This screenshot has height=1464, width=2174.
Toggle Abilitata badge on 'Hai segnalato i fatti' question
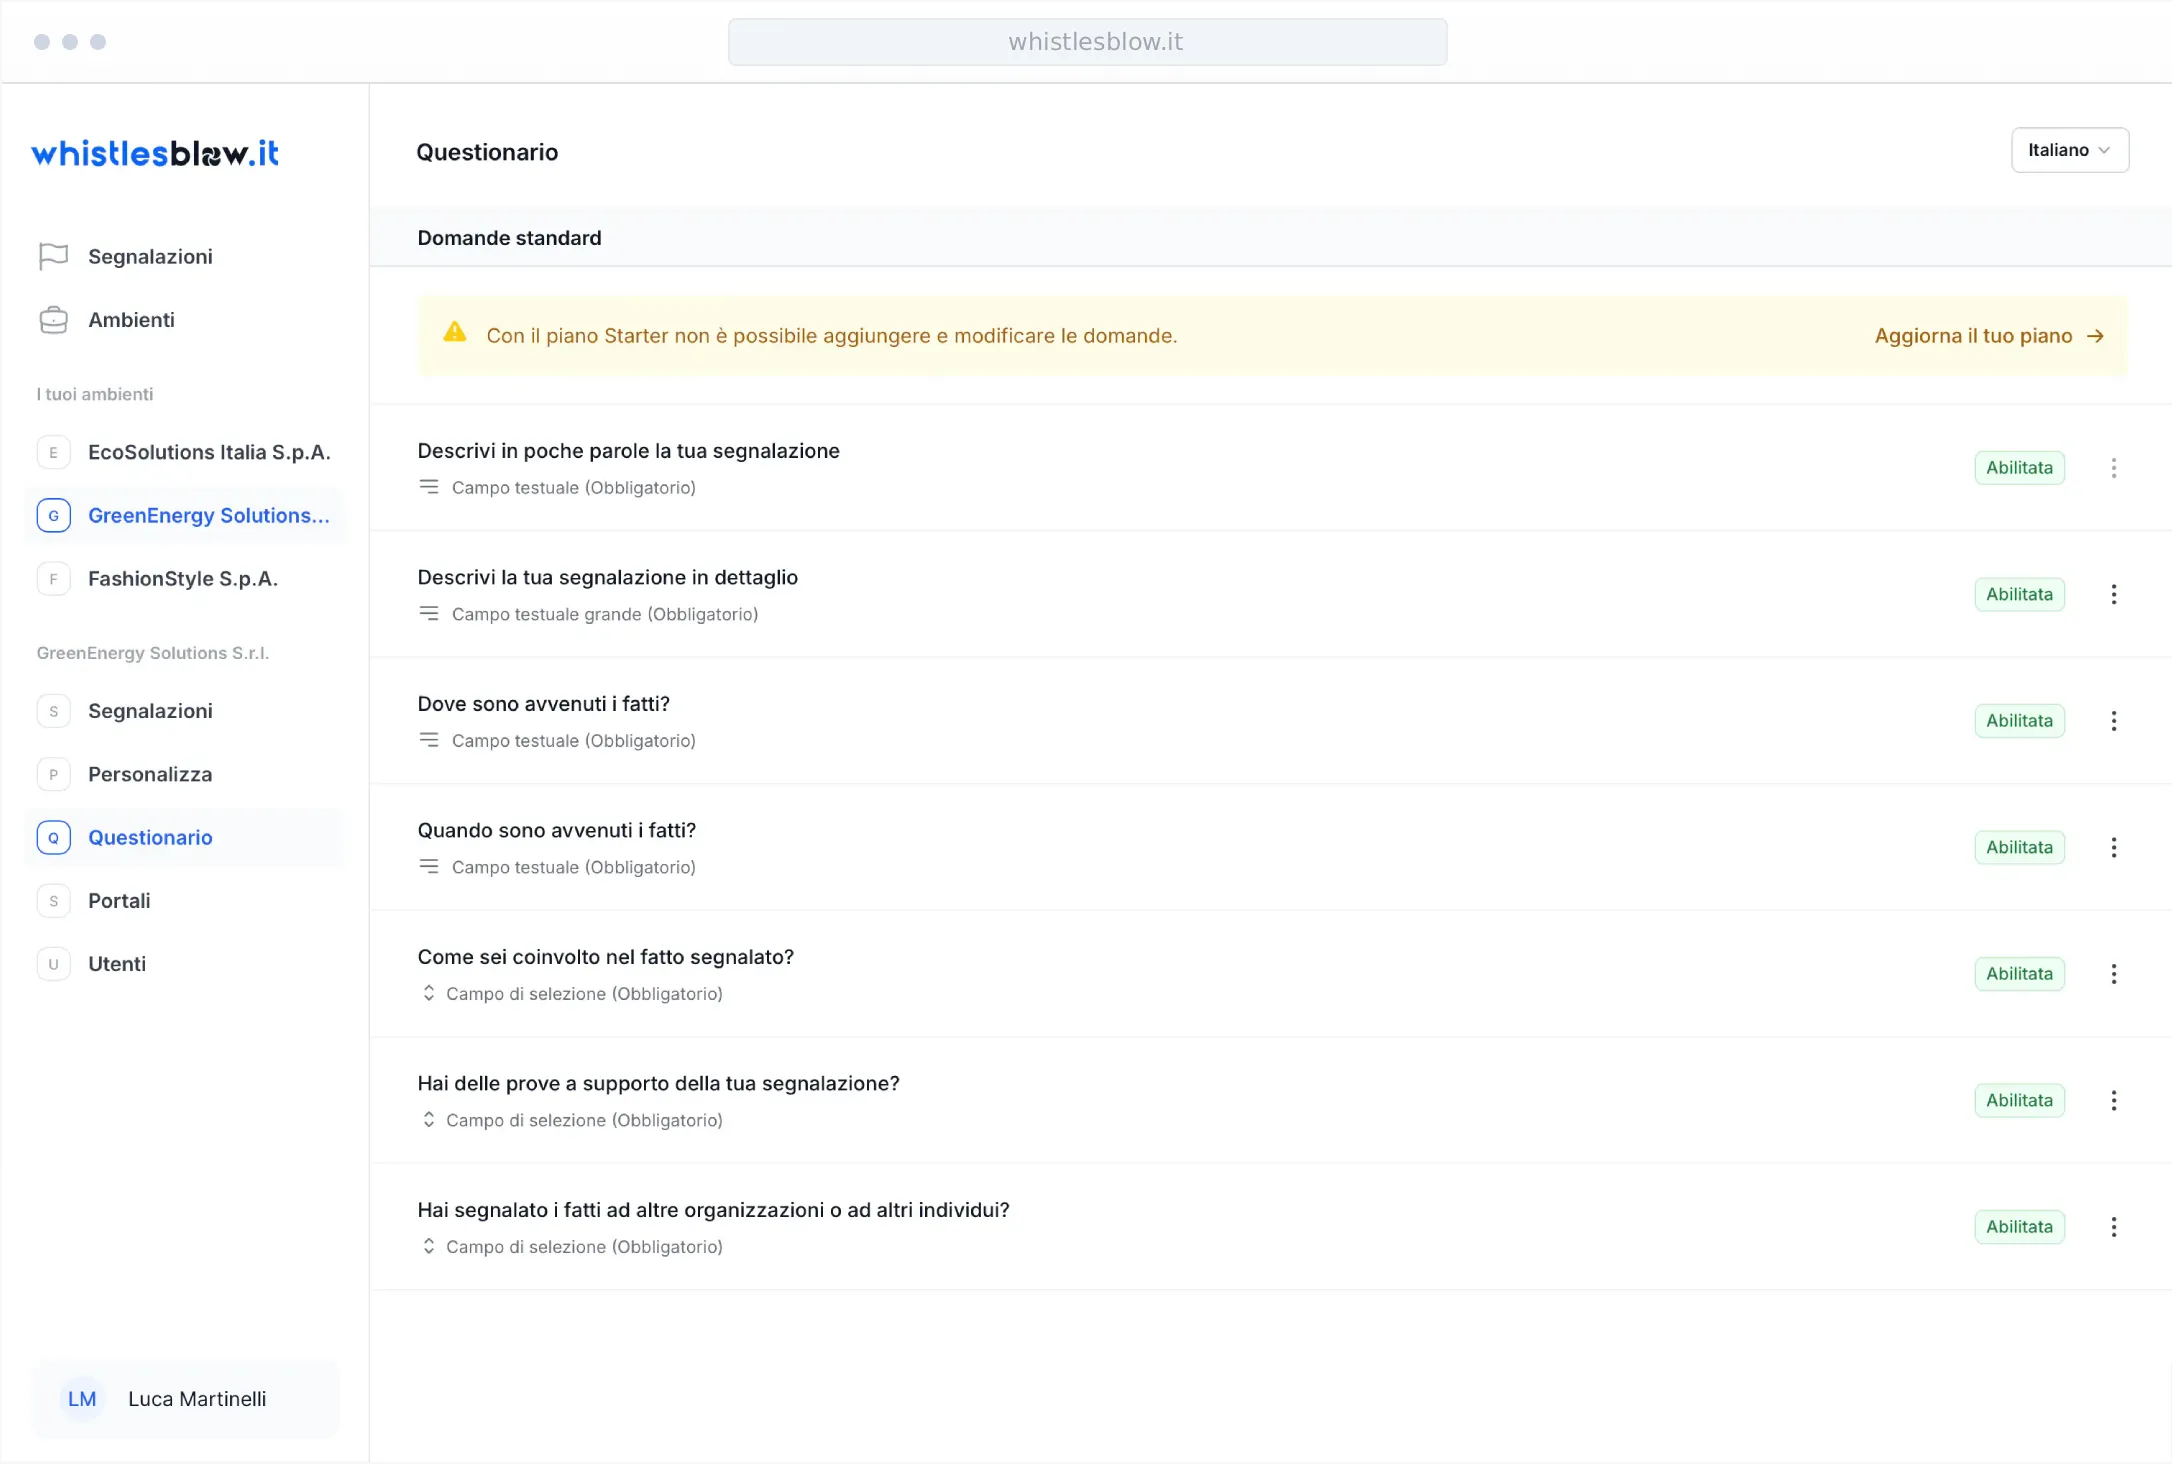click(x=2019, y=1227)
